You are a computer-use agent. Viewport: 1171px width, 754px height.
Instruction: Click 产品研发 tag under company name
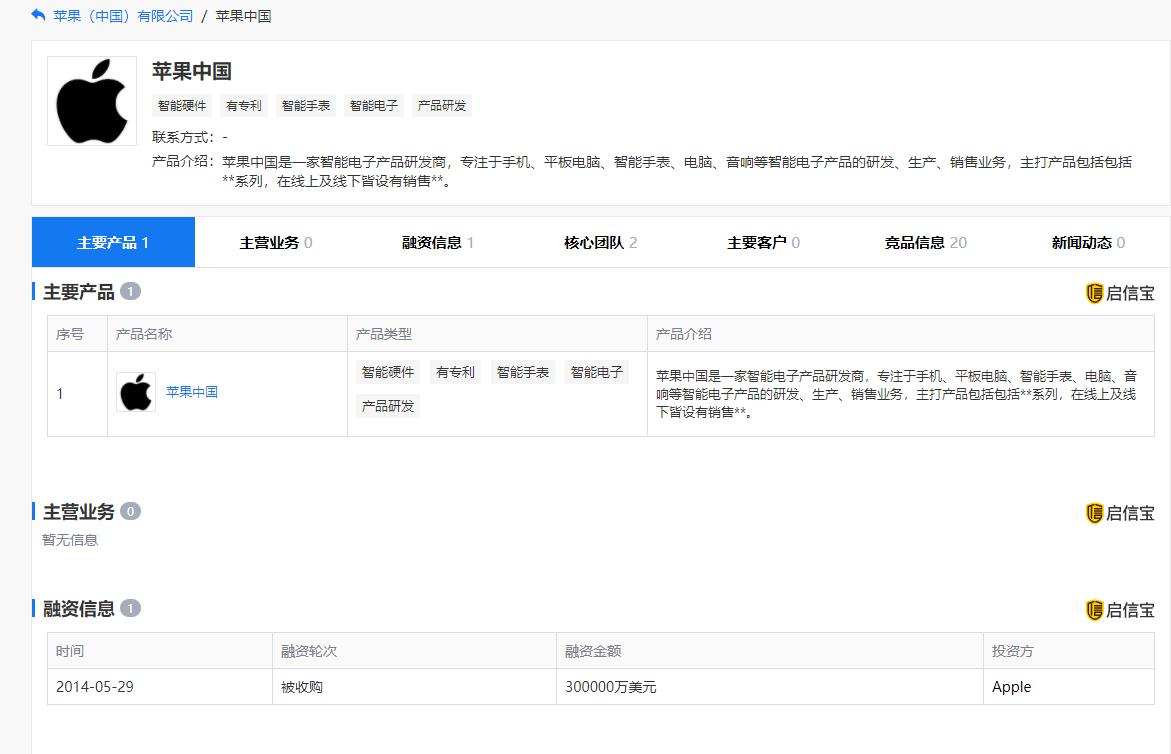(441, 105)
